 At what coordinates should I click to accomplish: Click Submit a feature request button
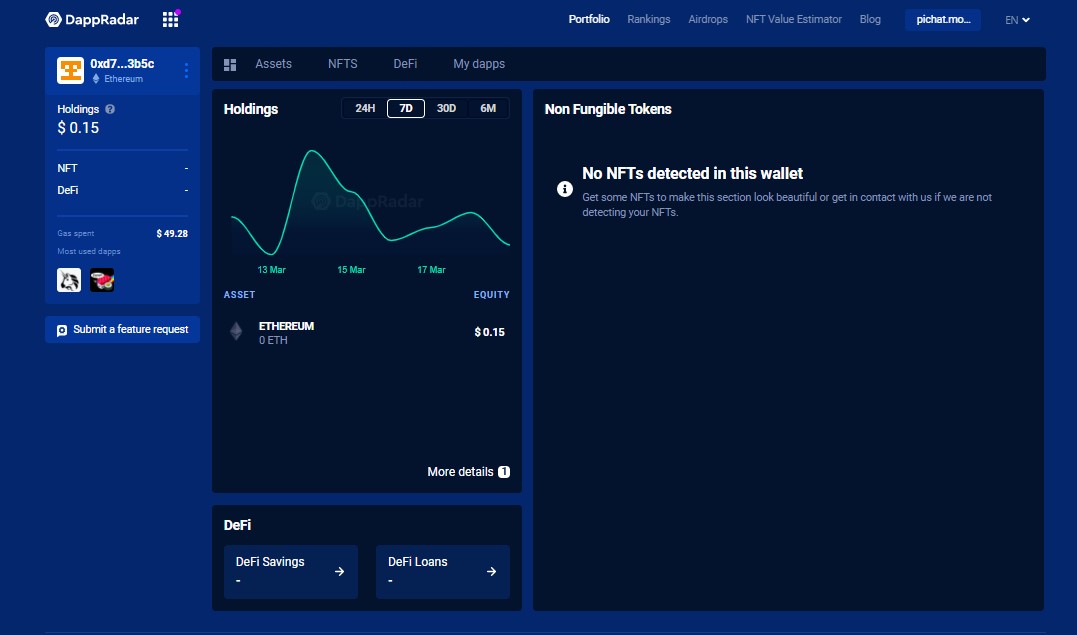(x=122, y=329)
